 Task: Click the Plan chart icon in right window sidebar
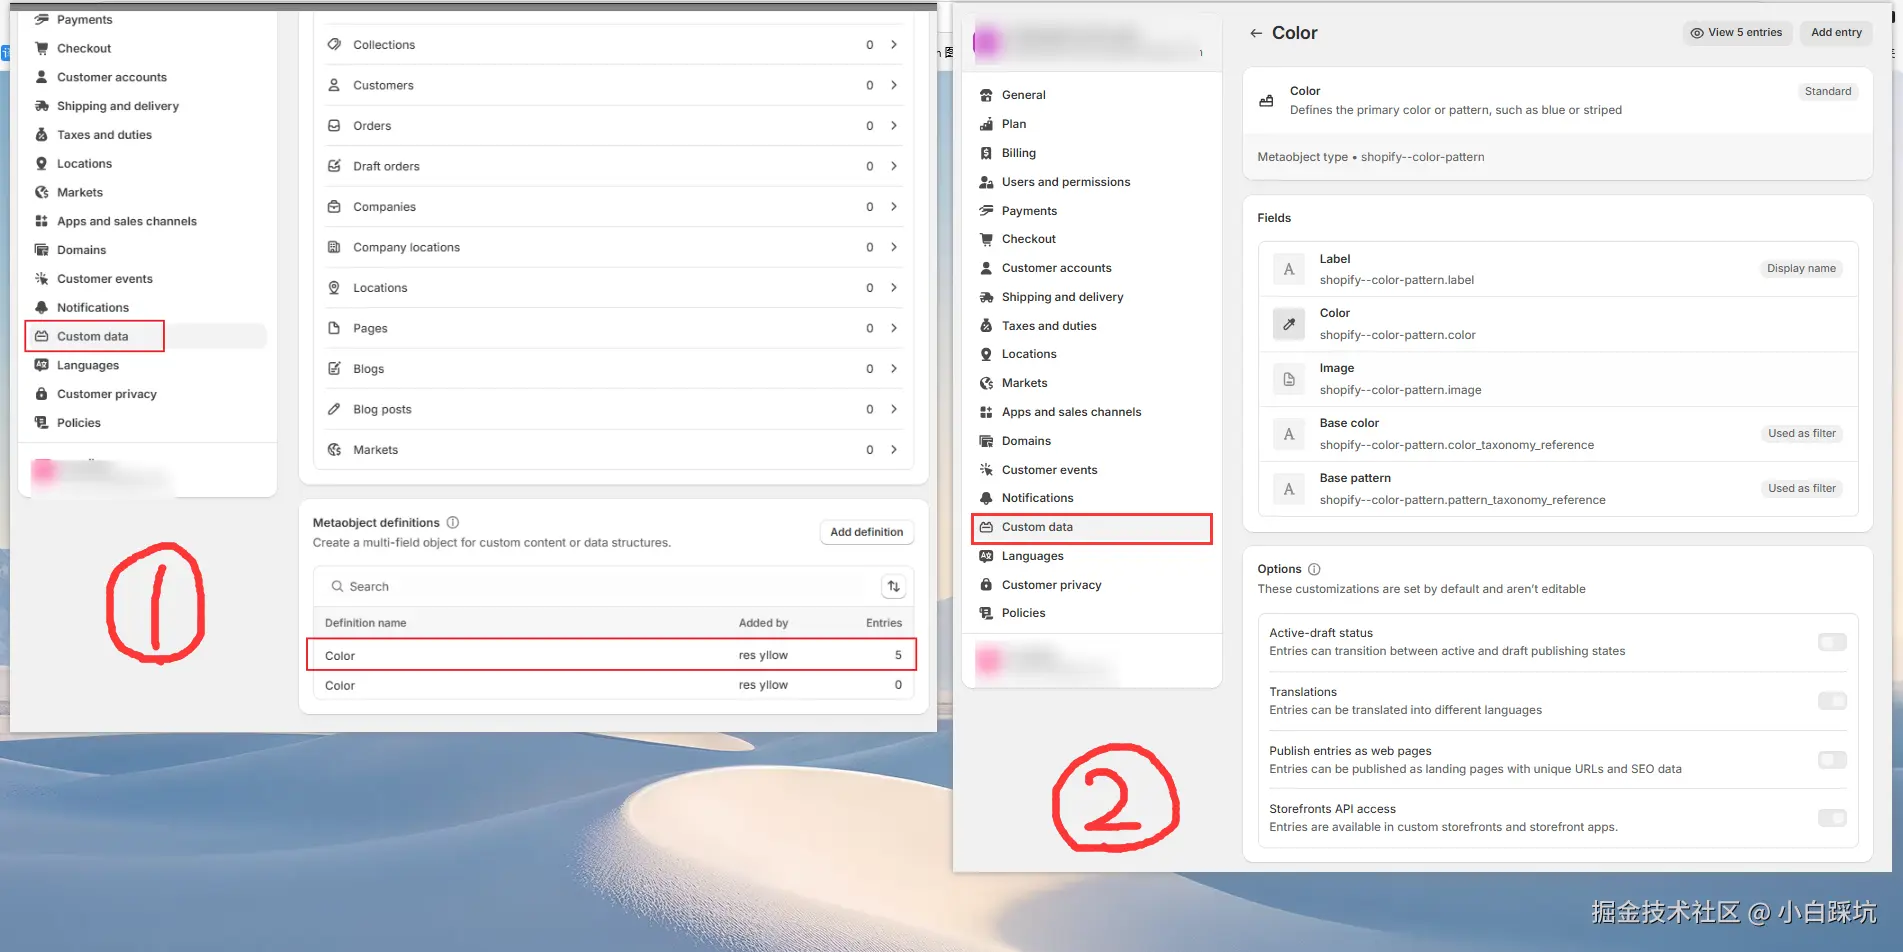986,124
